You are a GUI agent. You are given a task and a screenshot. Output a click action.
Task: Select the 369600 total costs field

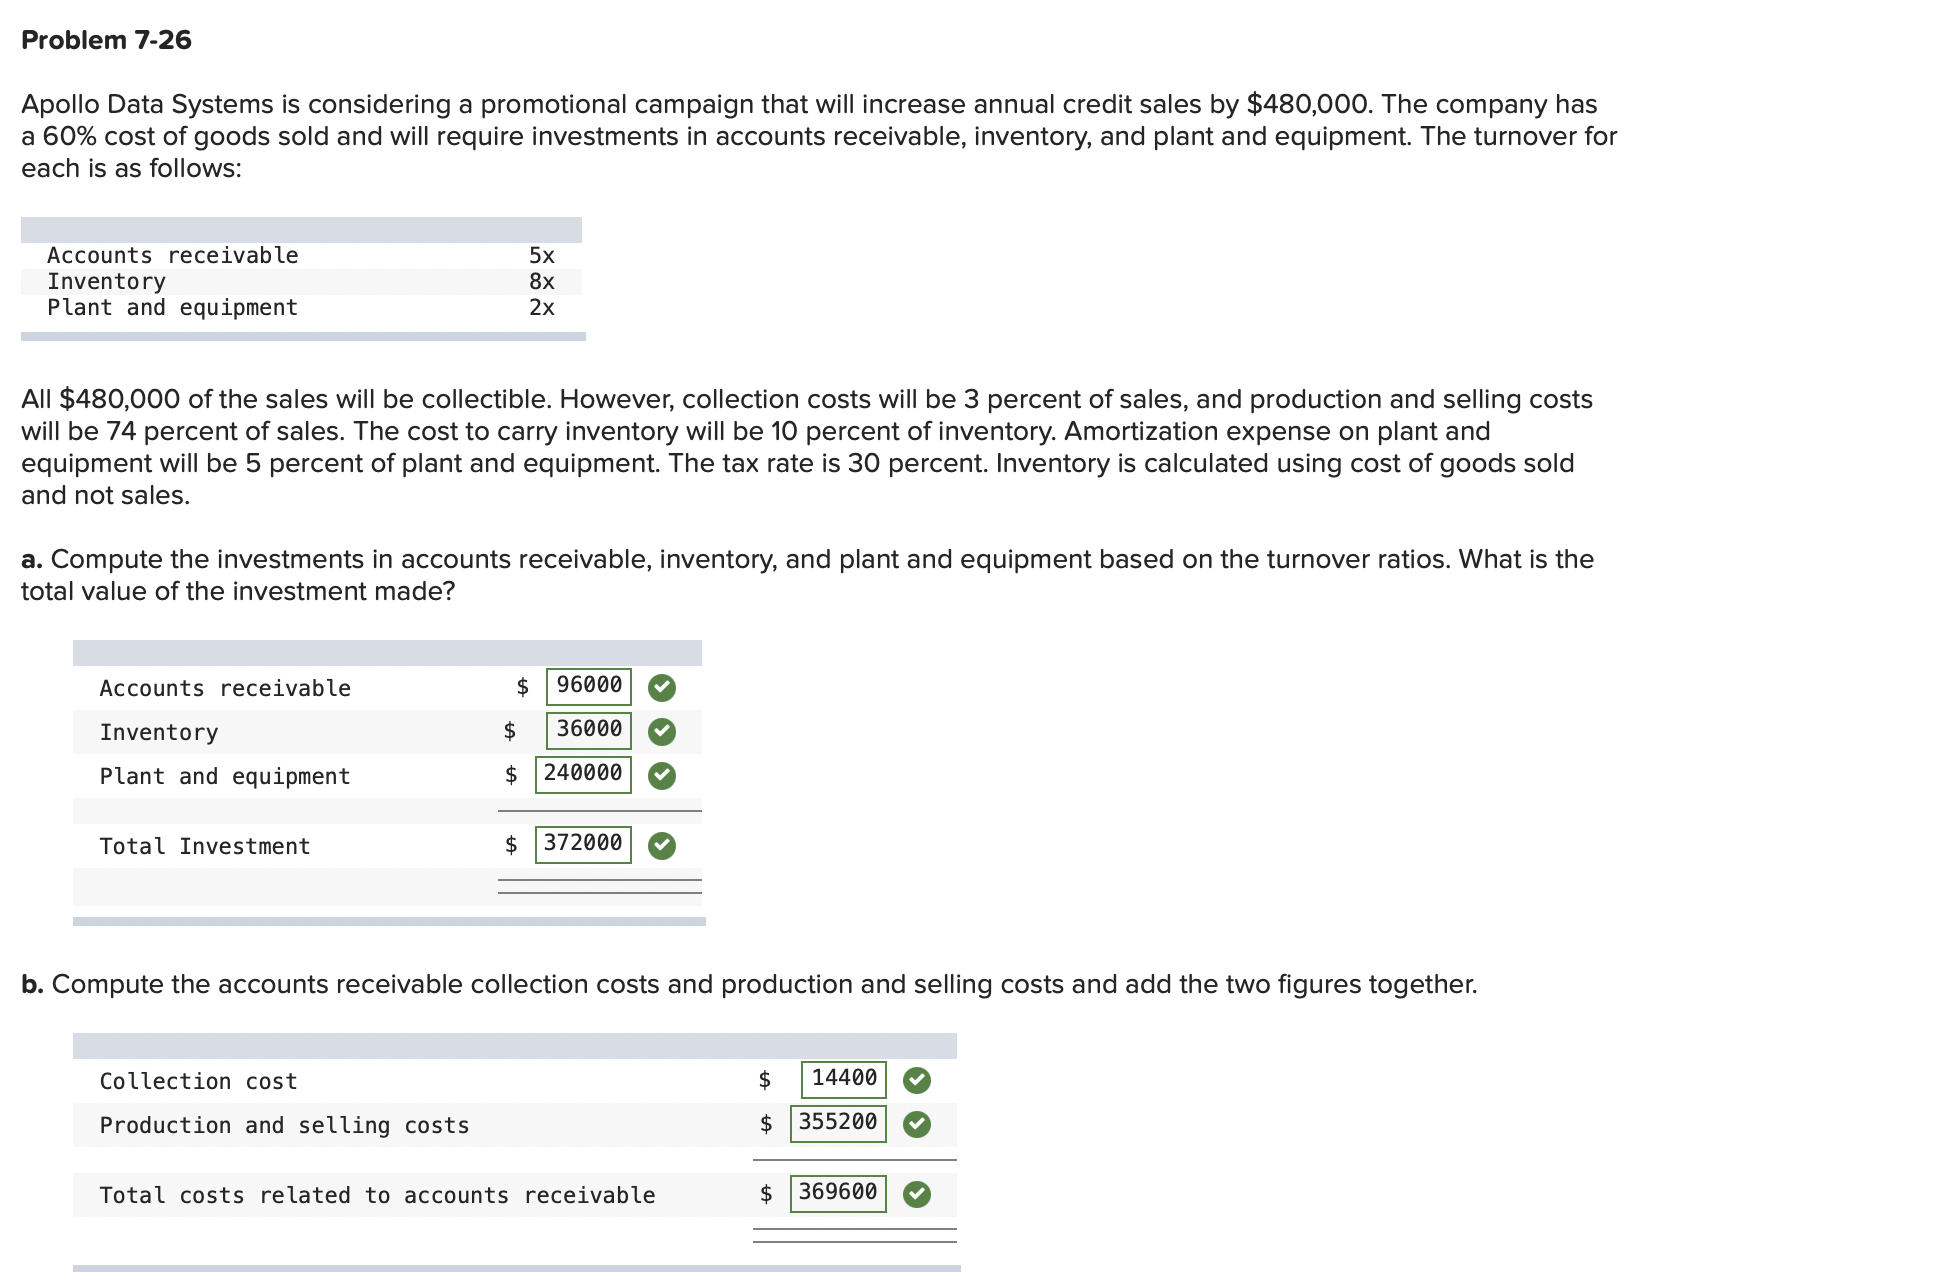point(838,1192)
